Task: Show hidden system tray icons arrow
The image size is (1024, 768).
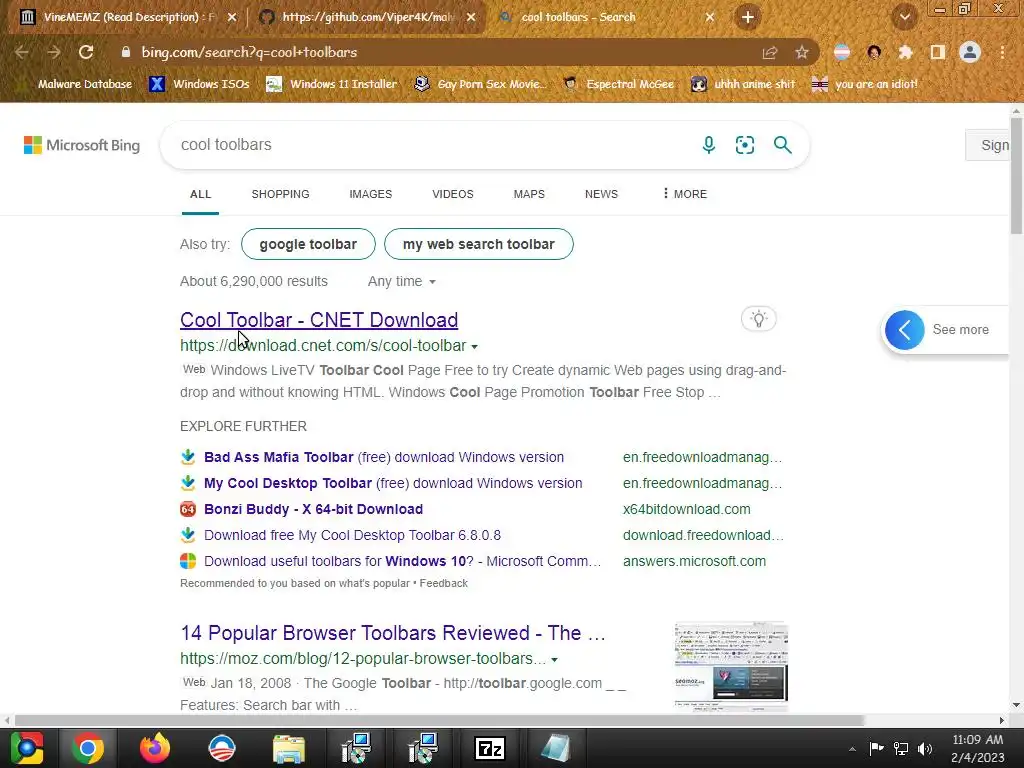Action: 852,749
